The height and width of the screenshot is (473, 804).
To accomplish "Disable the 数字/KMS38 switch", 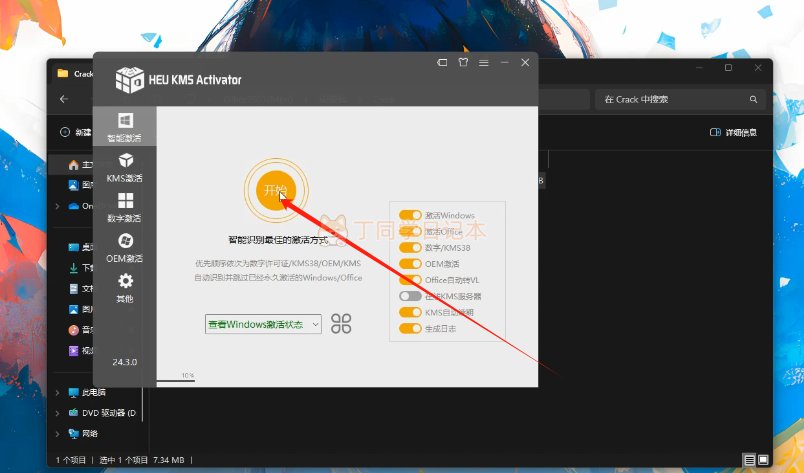I will tap(410, 247).
